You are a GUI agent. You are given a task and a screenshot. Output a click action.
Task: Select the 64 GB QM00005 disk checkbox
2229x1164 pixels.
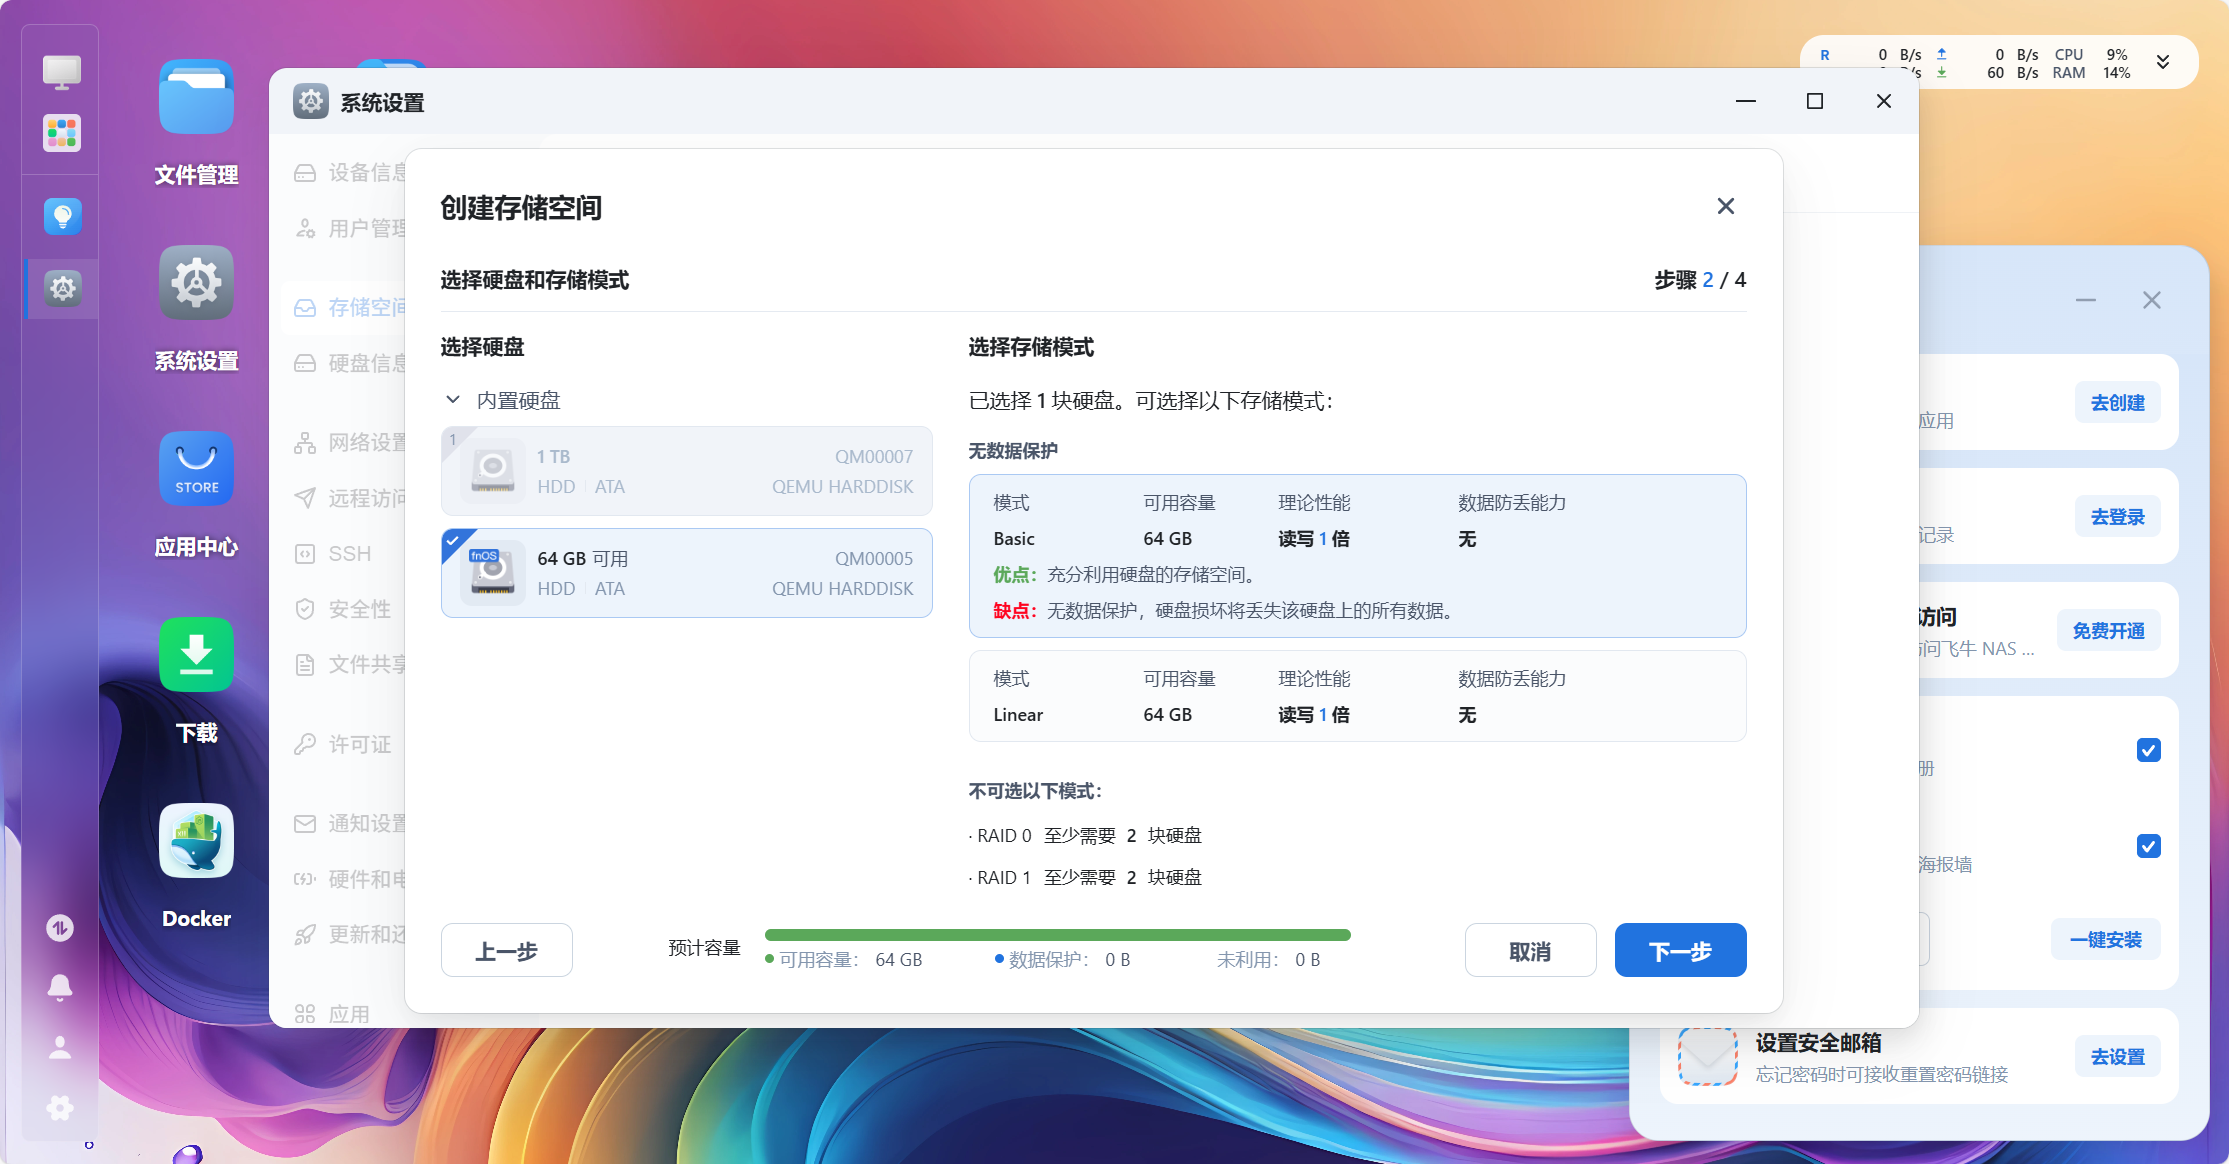click(x=454, y=541)
